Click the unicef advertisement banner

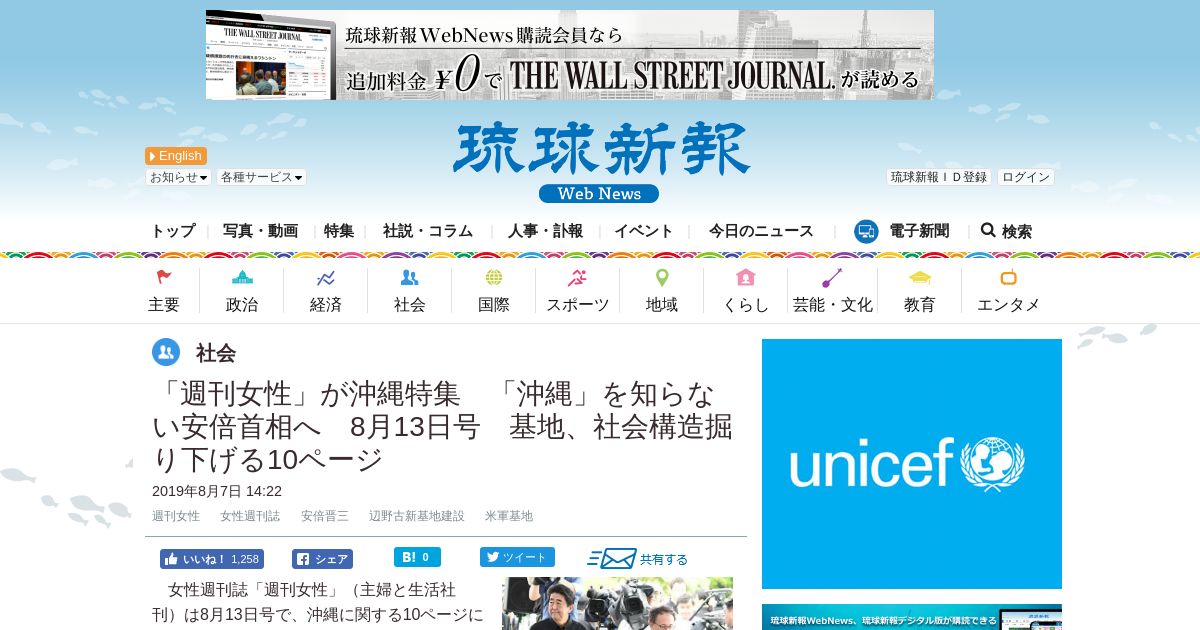[912, 464]
